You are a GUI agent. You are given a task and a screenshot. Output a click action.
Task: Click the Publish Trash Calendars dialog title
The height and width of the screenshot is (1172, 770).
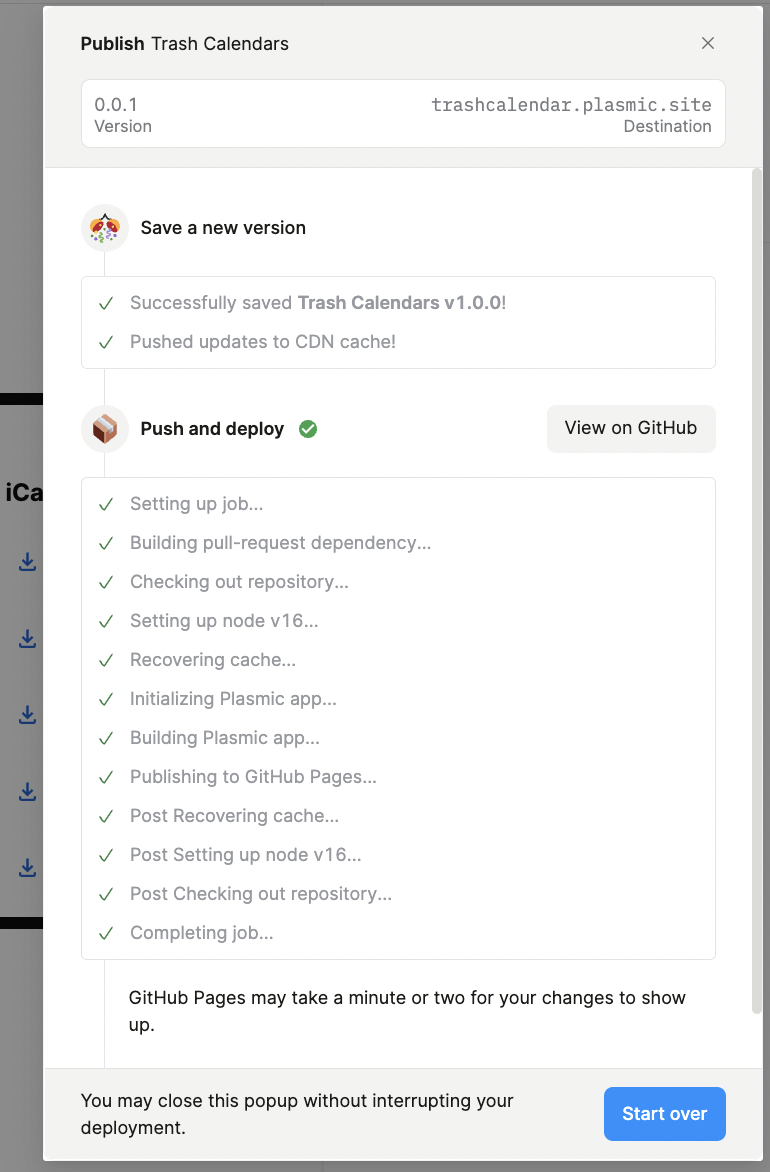185,44
